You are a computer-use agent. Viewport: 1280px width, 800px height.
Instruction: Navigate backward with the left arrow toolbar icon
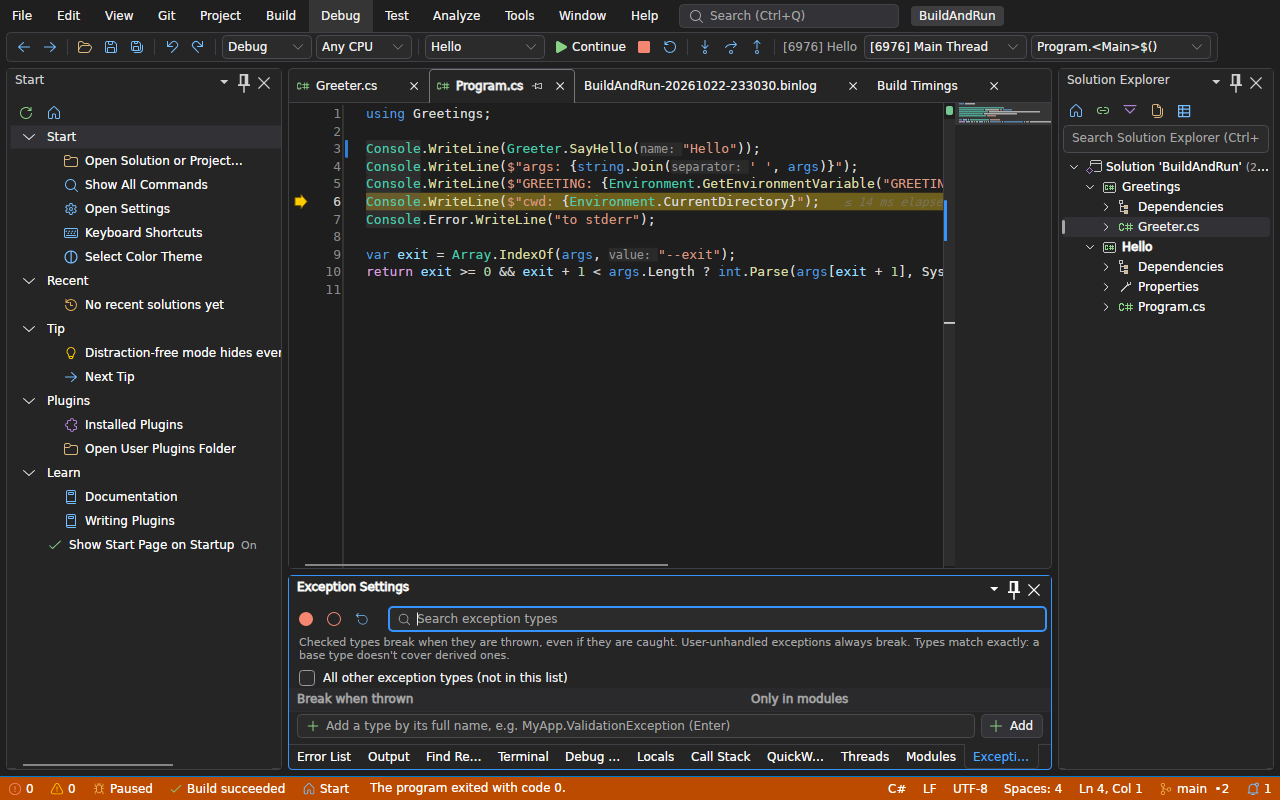(x=24, y=47)
